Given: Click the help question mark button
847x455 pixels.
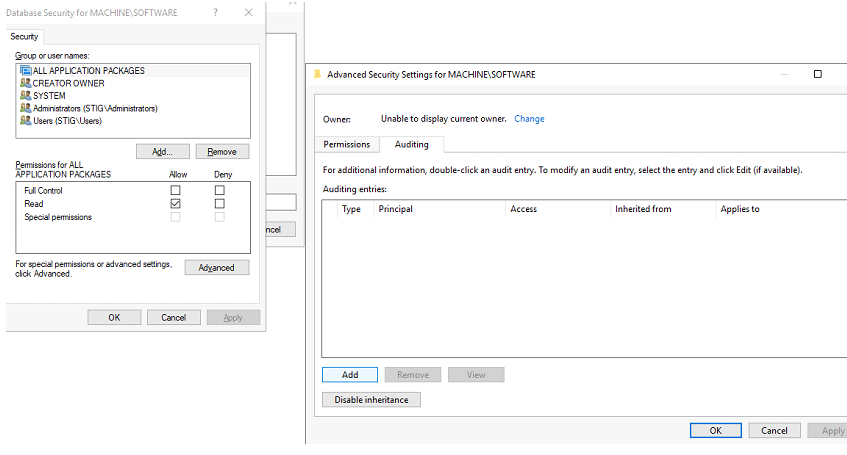Looking at the screenshot, I should tap(216, 13).
